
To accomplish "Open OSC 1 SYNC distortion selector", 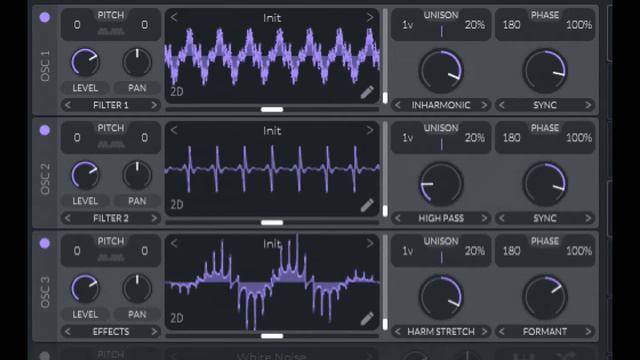I will tap(545, 105).
